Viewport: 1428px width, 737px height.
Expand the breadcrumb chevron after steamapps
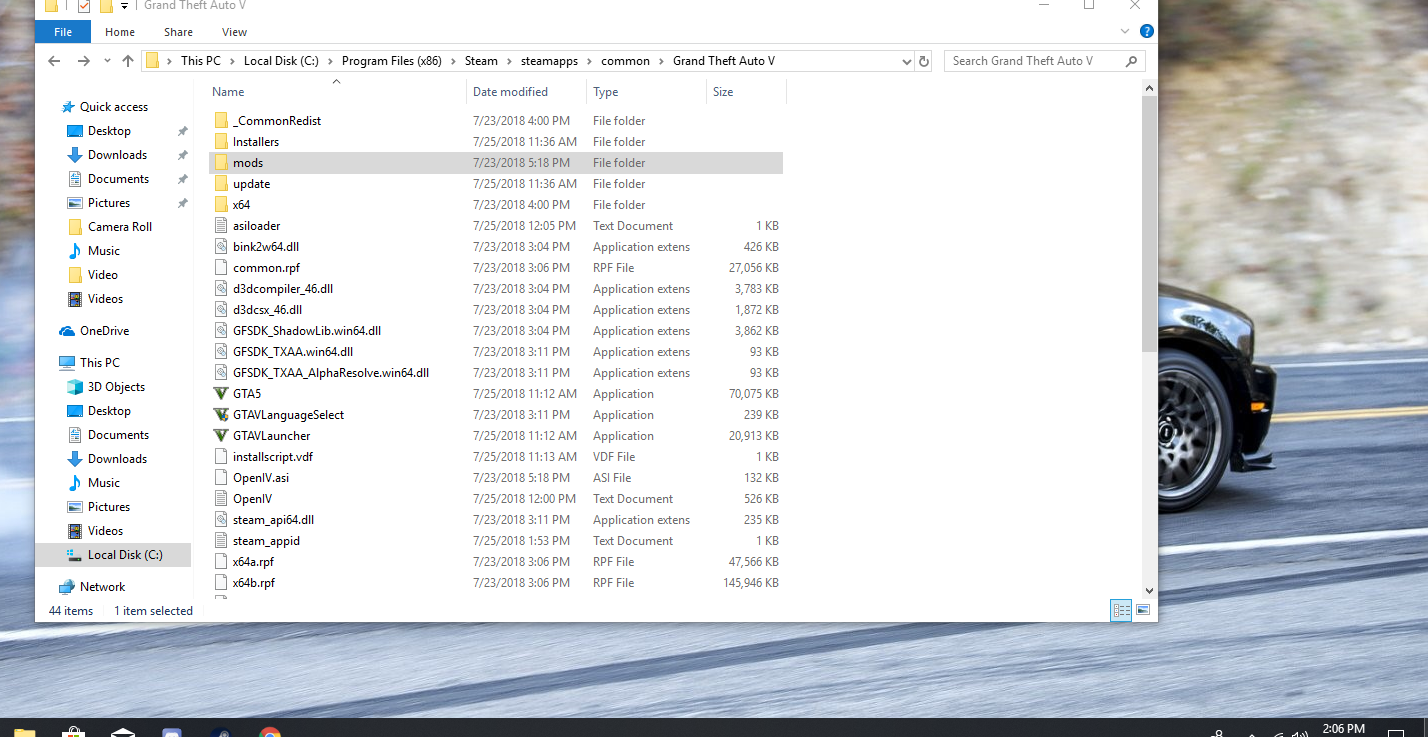pos(589,61)
